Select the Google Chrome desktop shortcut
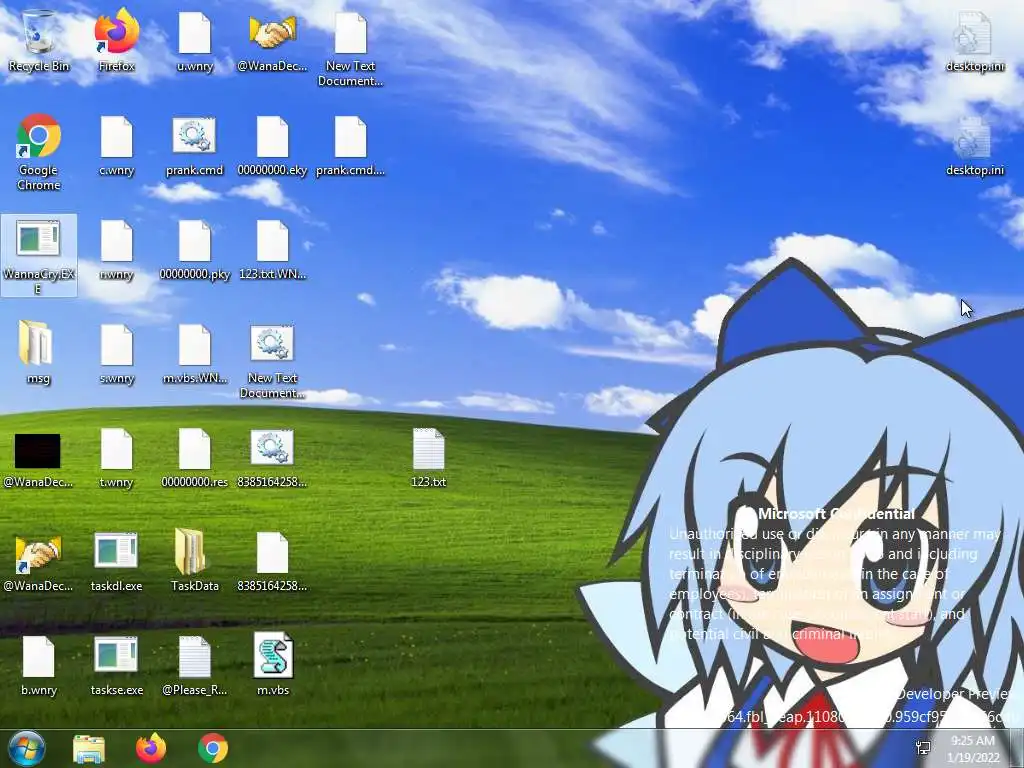 point(39,152)
